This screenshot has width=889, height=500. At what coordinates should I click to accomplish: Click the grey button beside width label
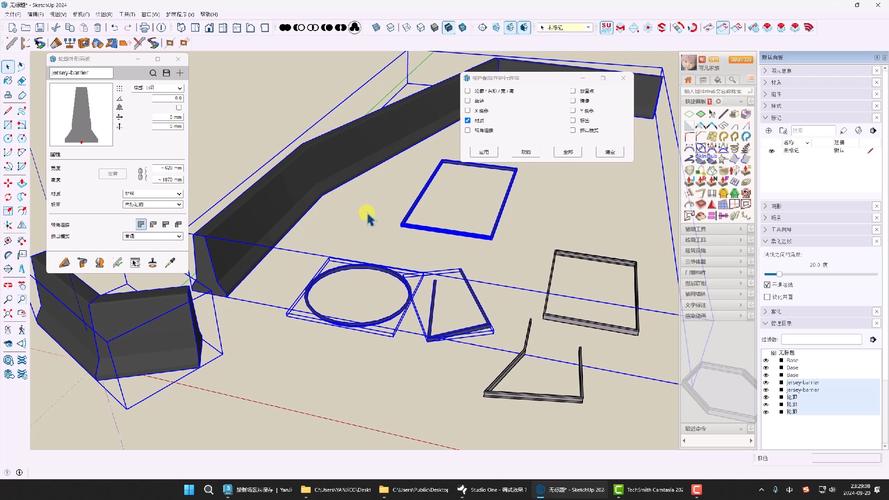coord(113,173)
